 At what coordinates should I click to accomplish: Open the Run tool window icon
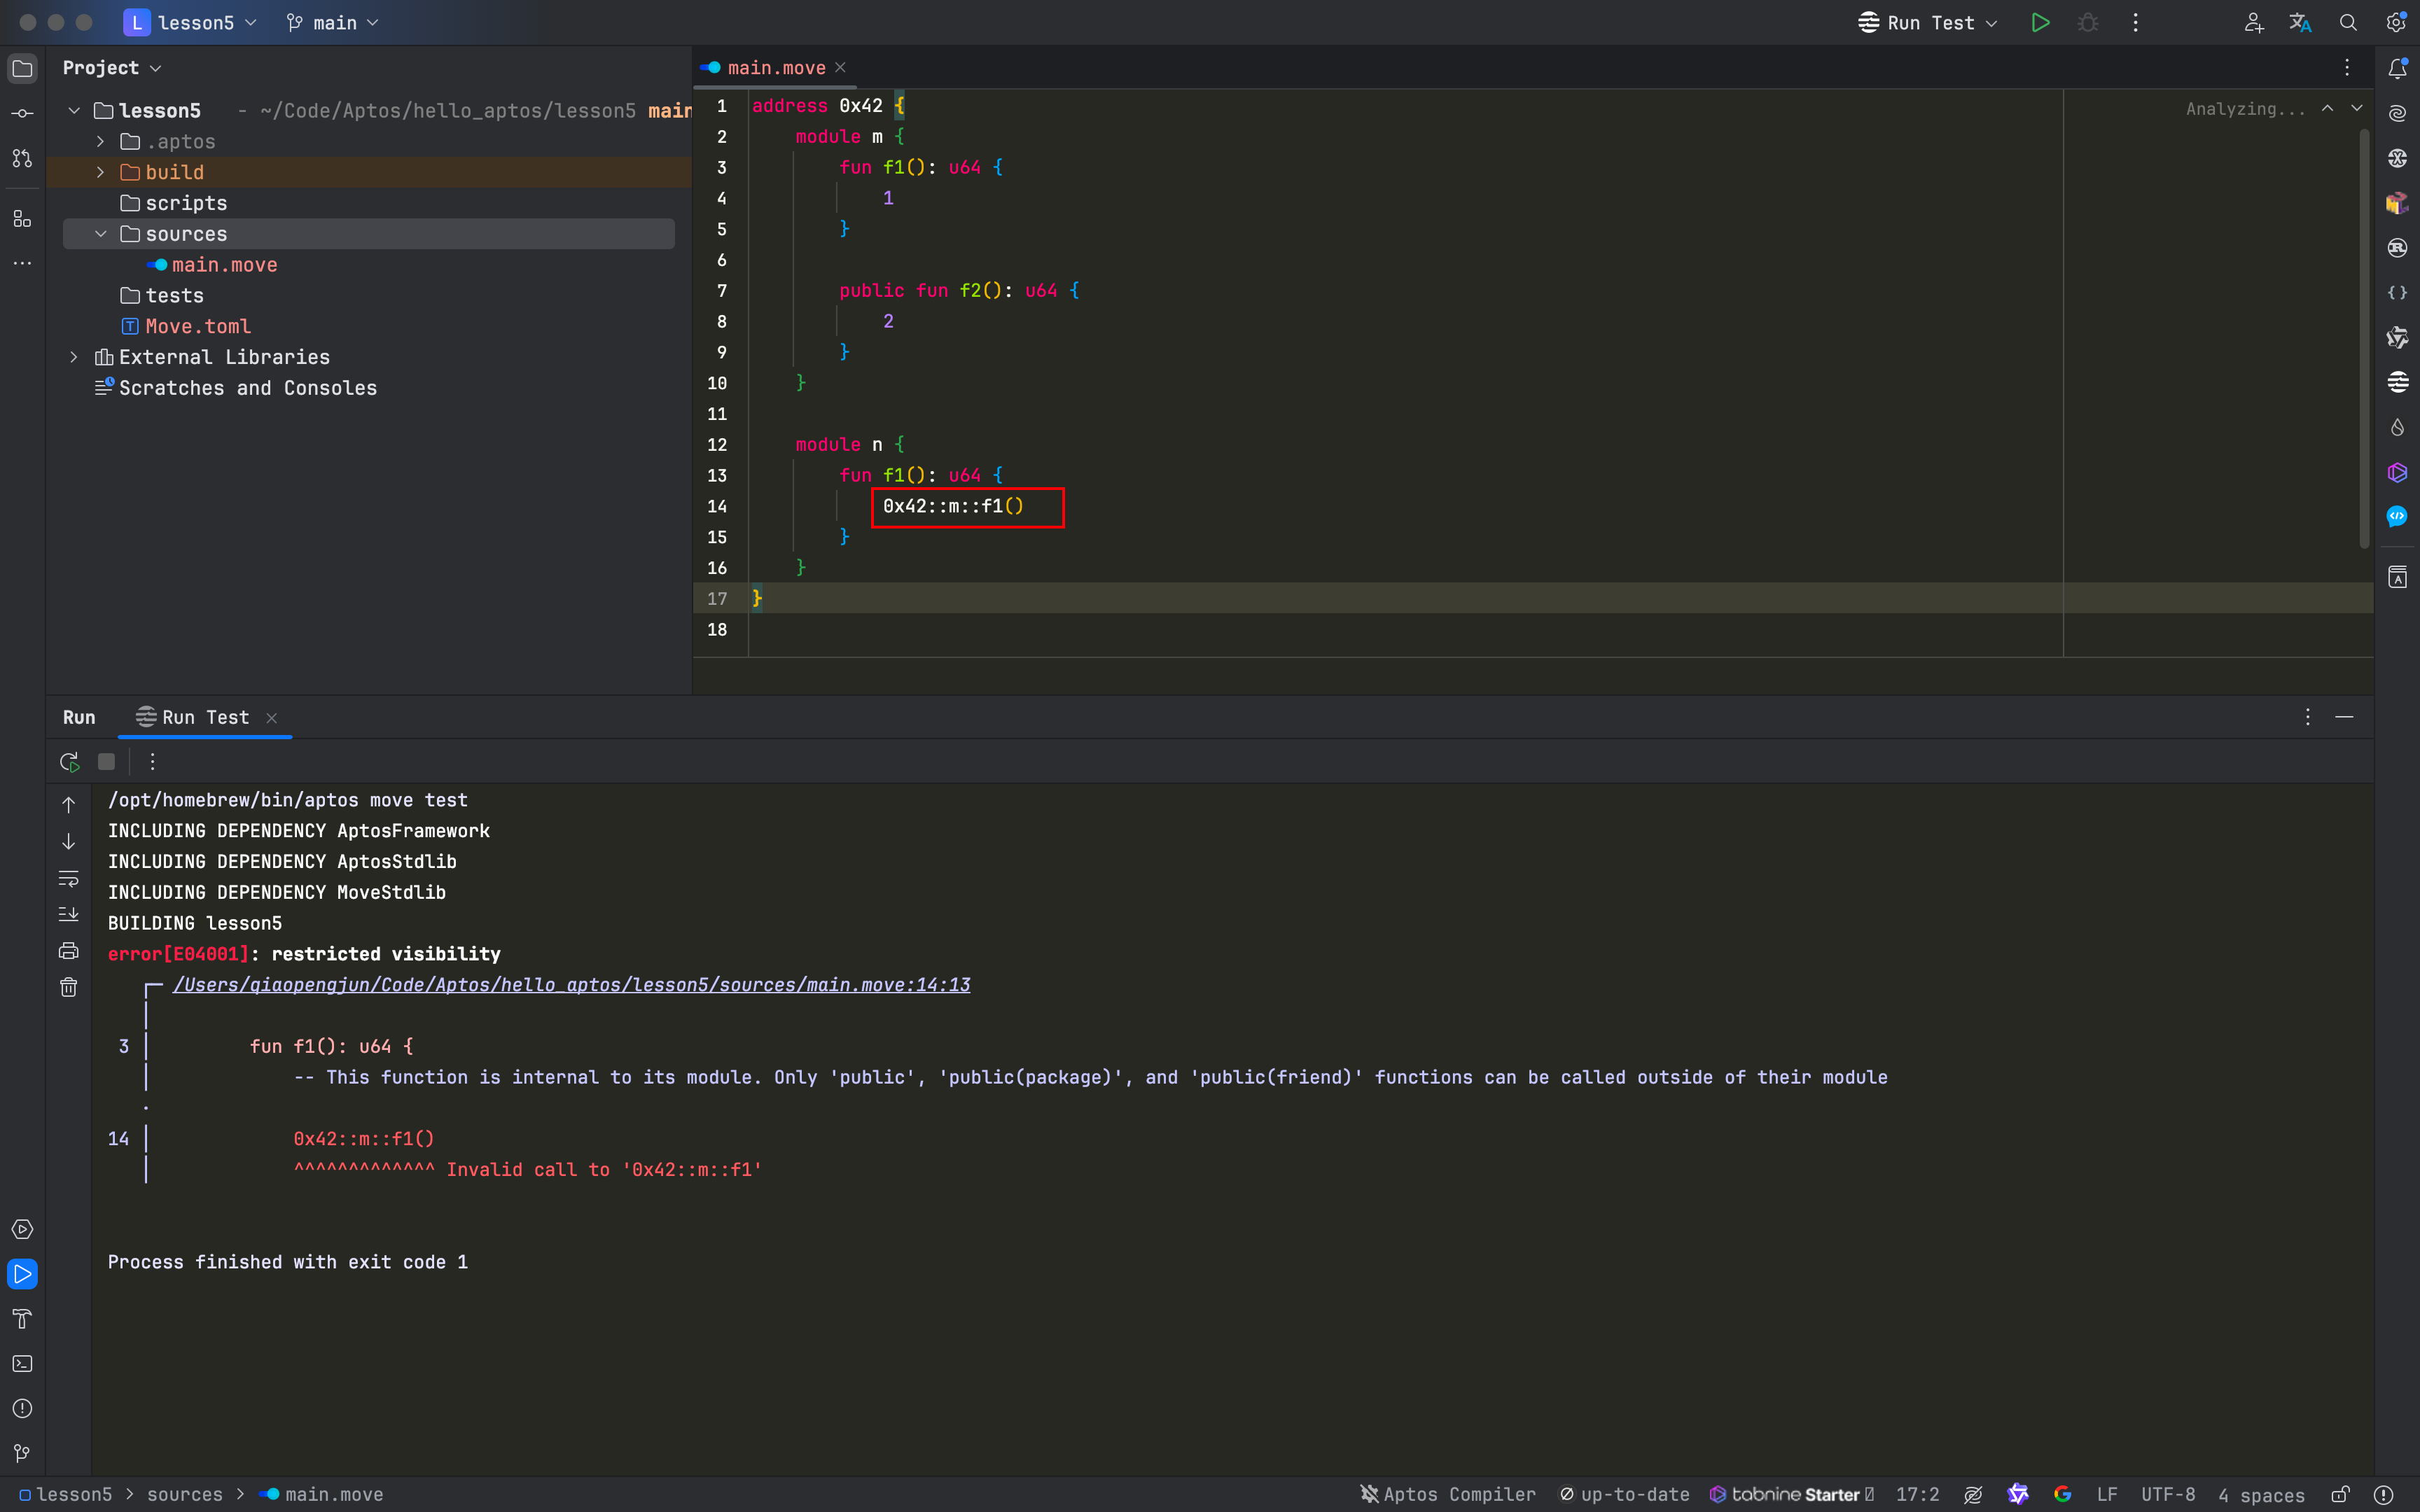22,1274
